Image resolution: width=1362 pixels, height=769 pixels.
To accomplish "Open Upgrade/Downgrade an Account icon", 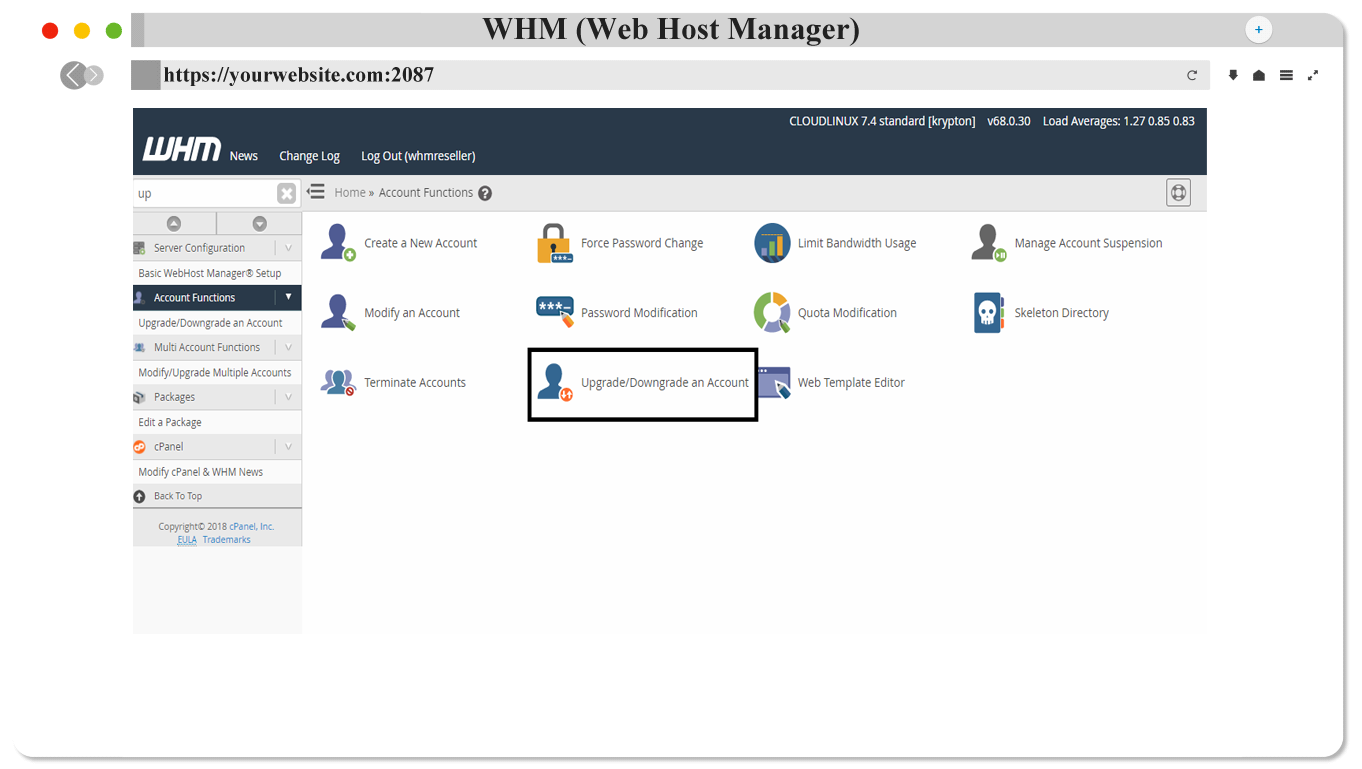I will pyautogui.click(x=555, y=383).
